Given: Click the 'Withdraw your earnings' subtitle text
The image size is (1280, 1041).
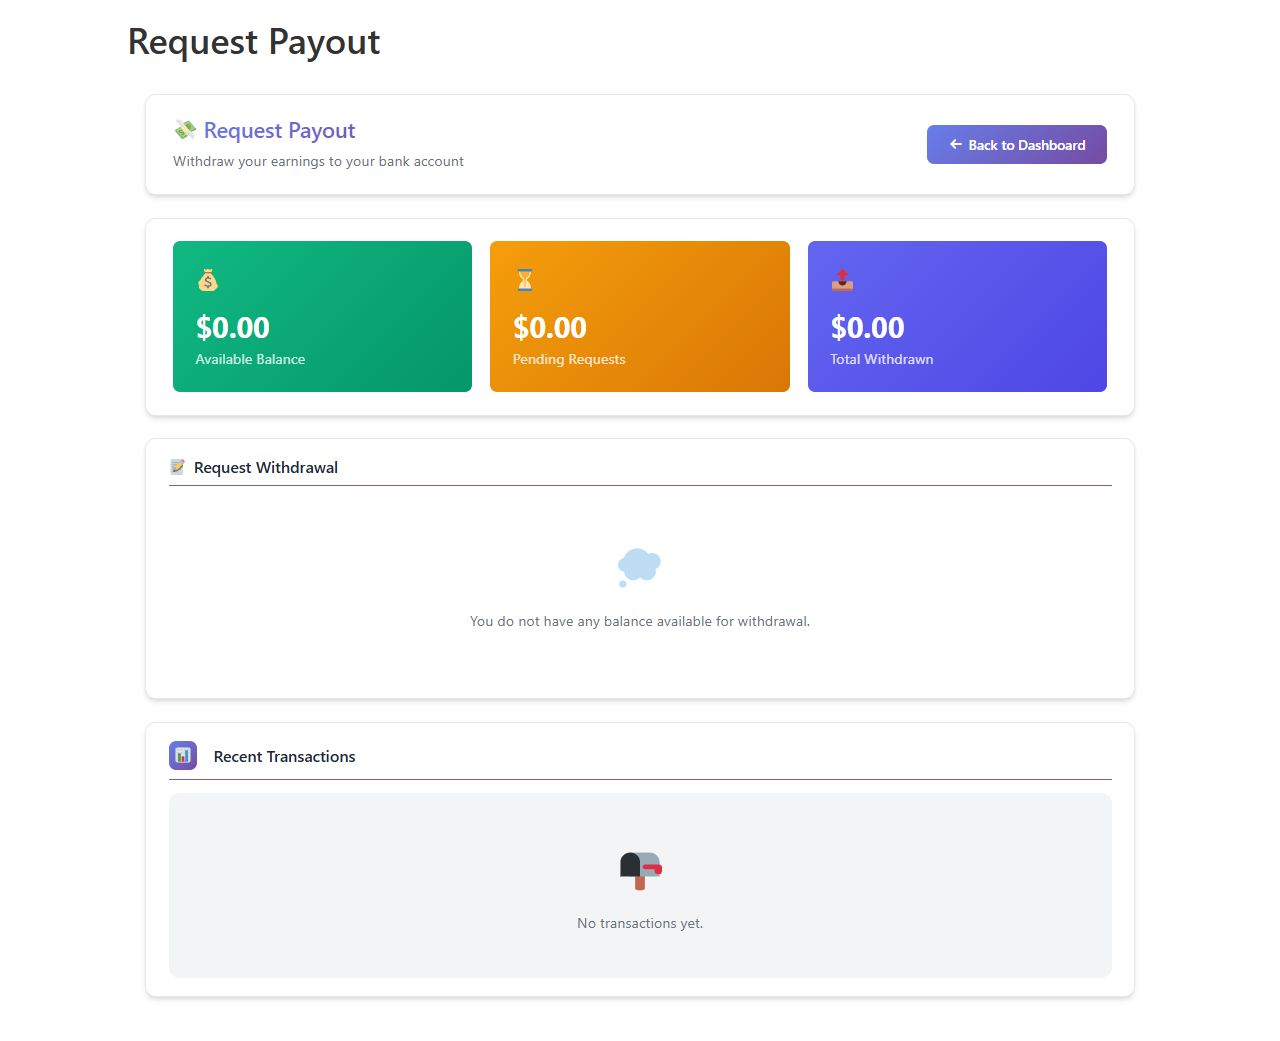Looking at the screenshot, I should (x=318, y=162).
